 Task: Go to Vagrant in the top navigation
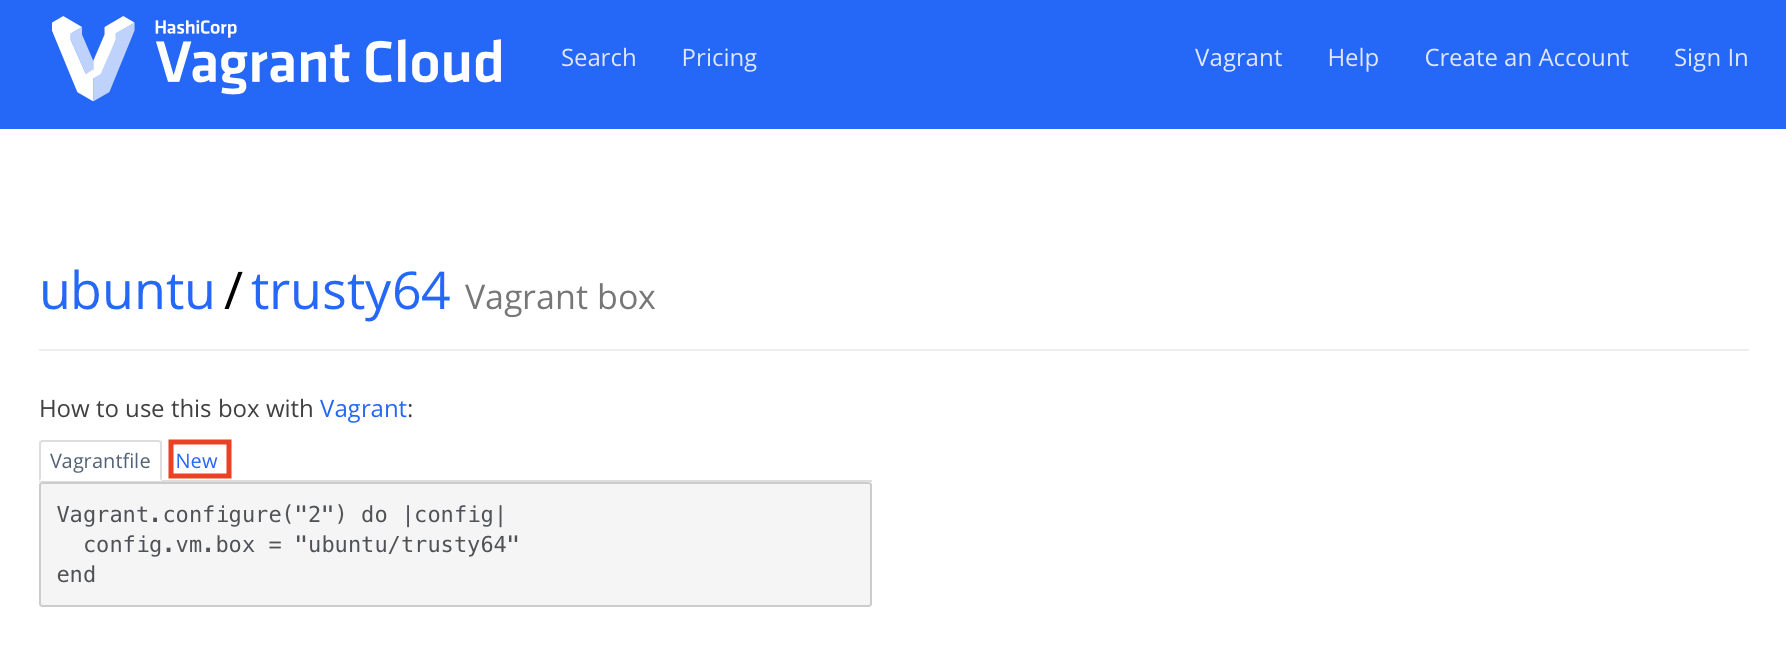[1238, 58]
